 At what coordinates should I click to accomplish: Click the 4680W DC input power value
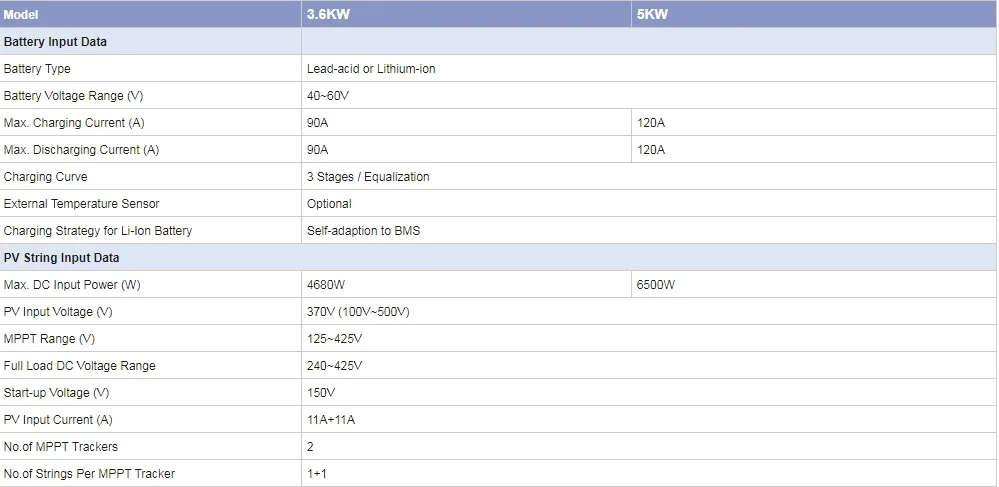pos(326,285)
